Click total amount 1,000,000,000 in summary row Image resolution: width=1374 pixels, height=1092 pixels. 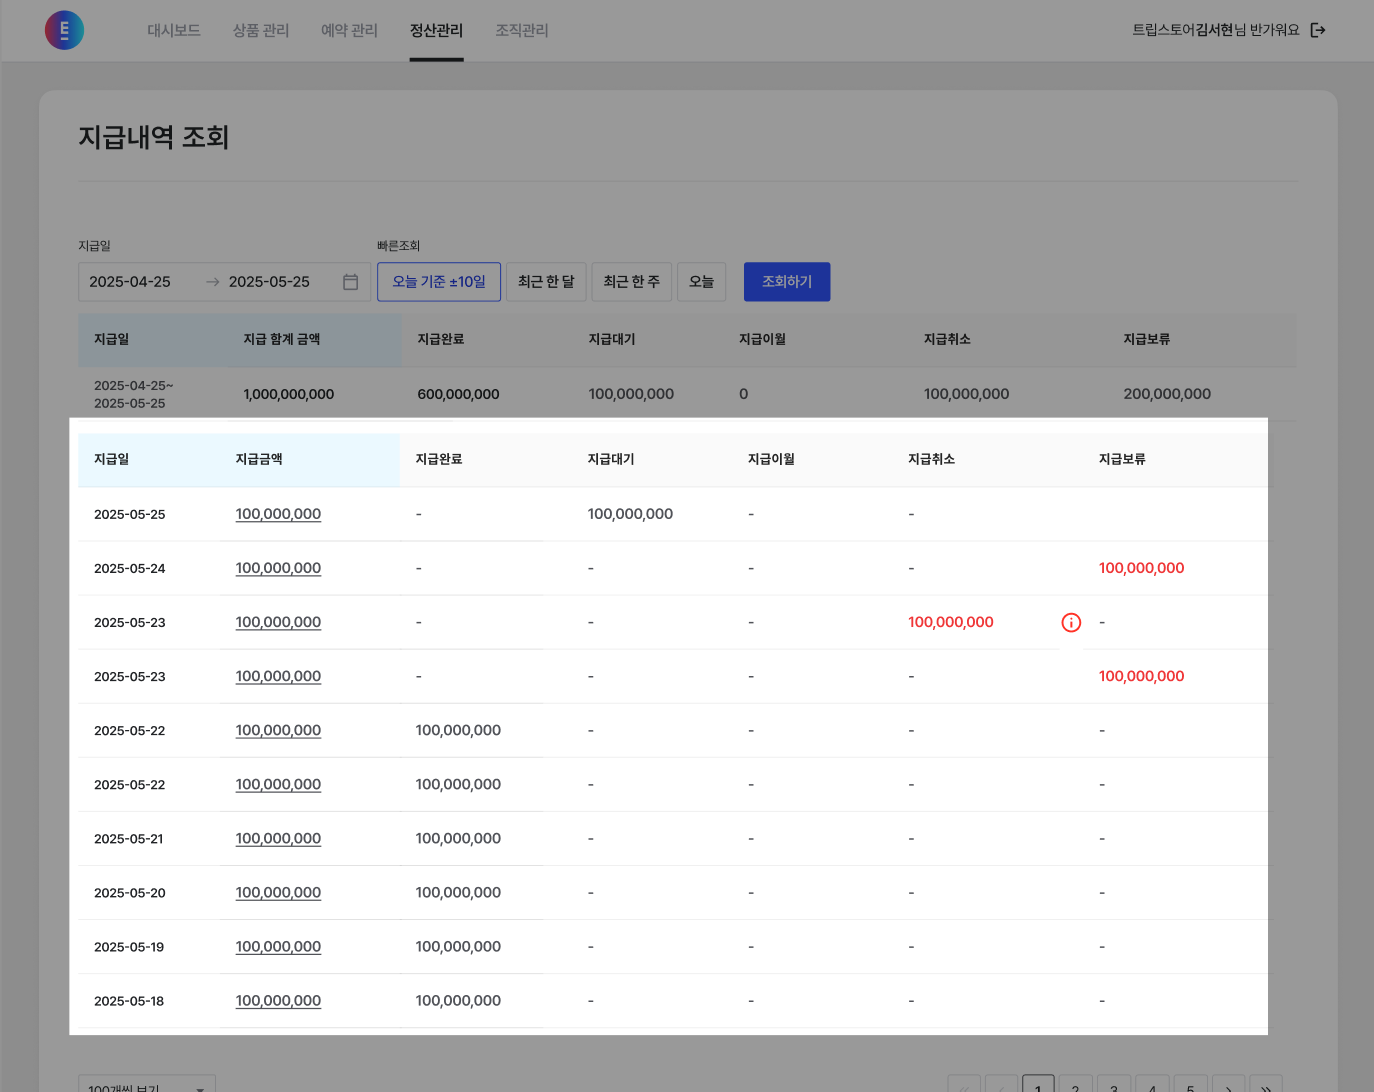coord(289,394)
